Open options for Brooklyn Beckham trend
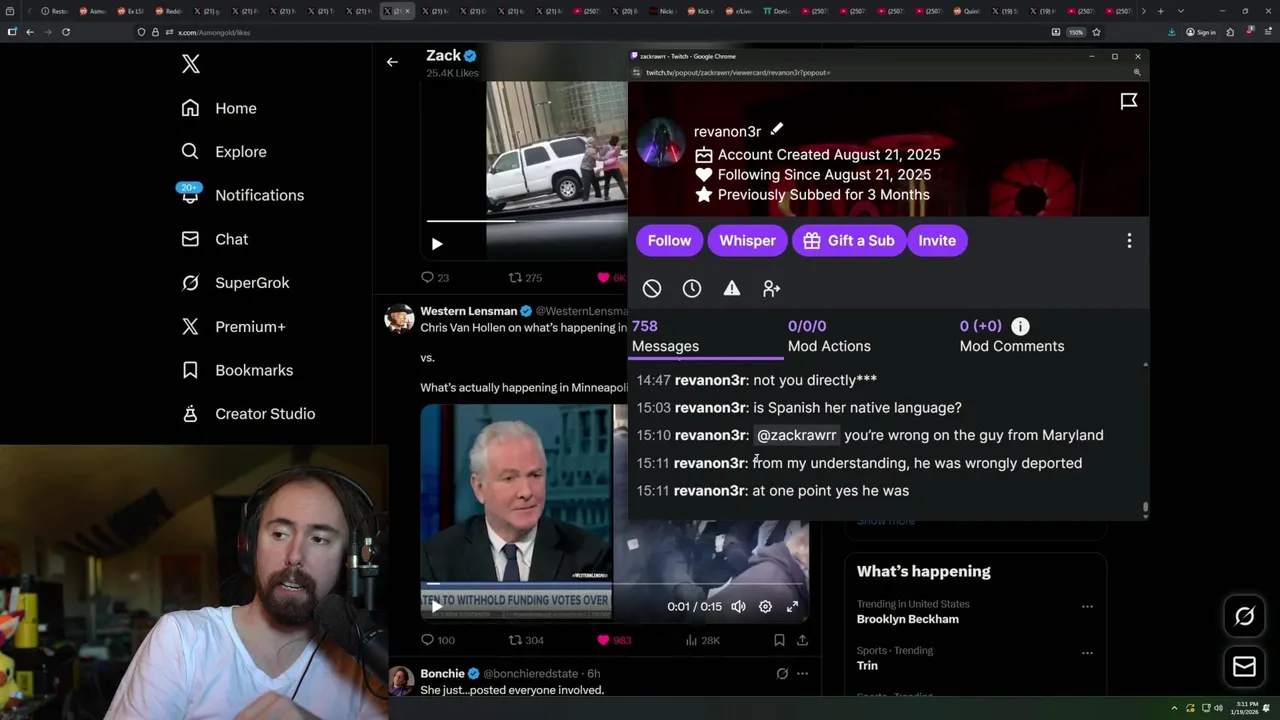Image resolution: width=1280 pixels, height=720 pixels. coord(1087,606)
